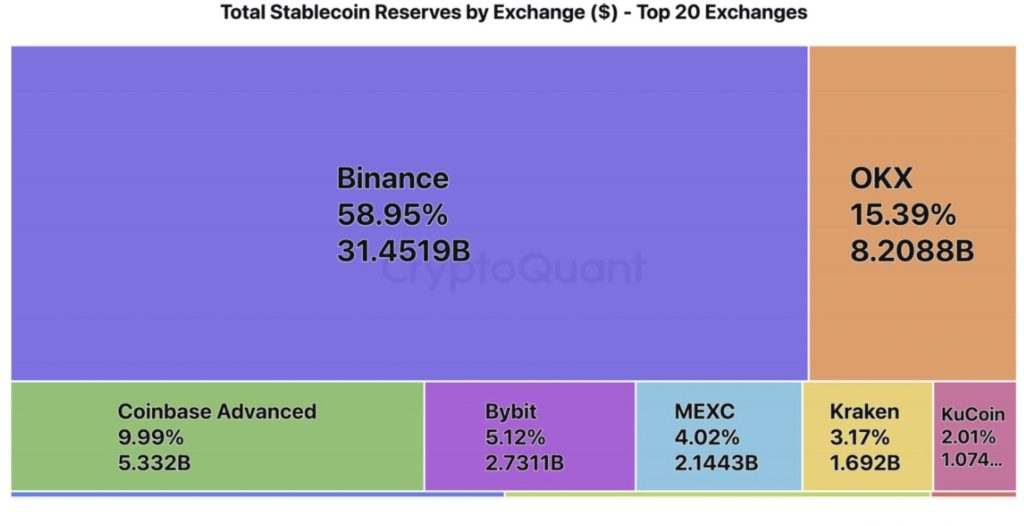Screen dimensions: 1024x526
Task: Click Binance's 58.95% share text
Action: pyautogui.click(x=392, y=215)
